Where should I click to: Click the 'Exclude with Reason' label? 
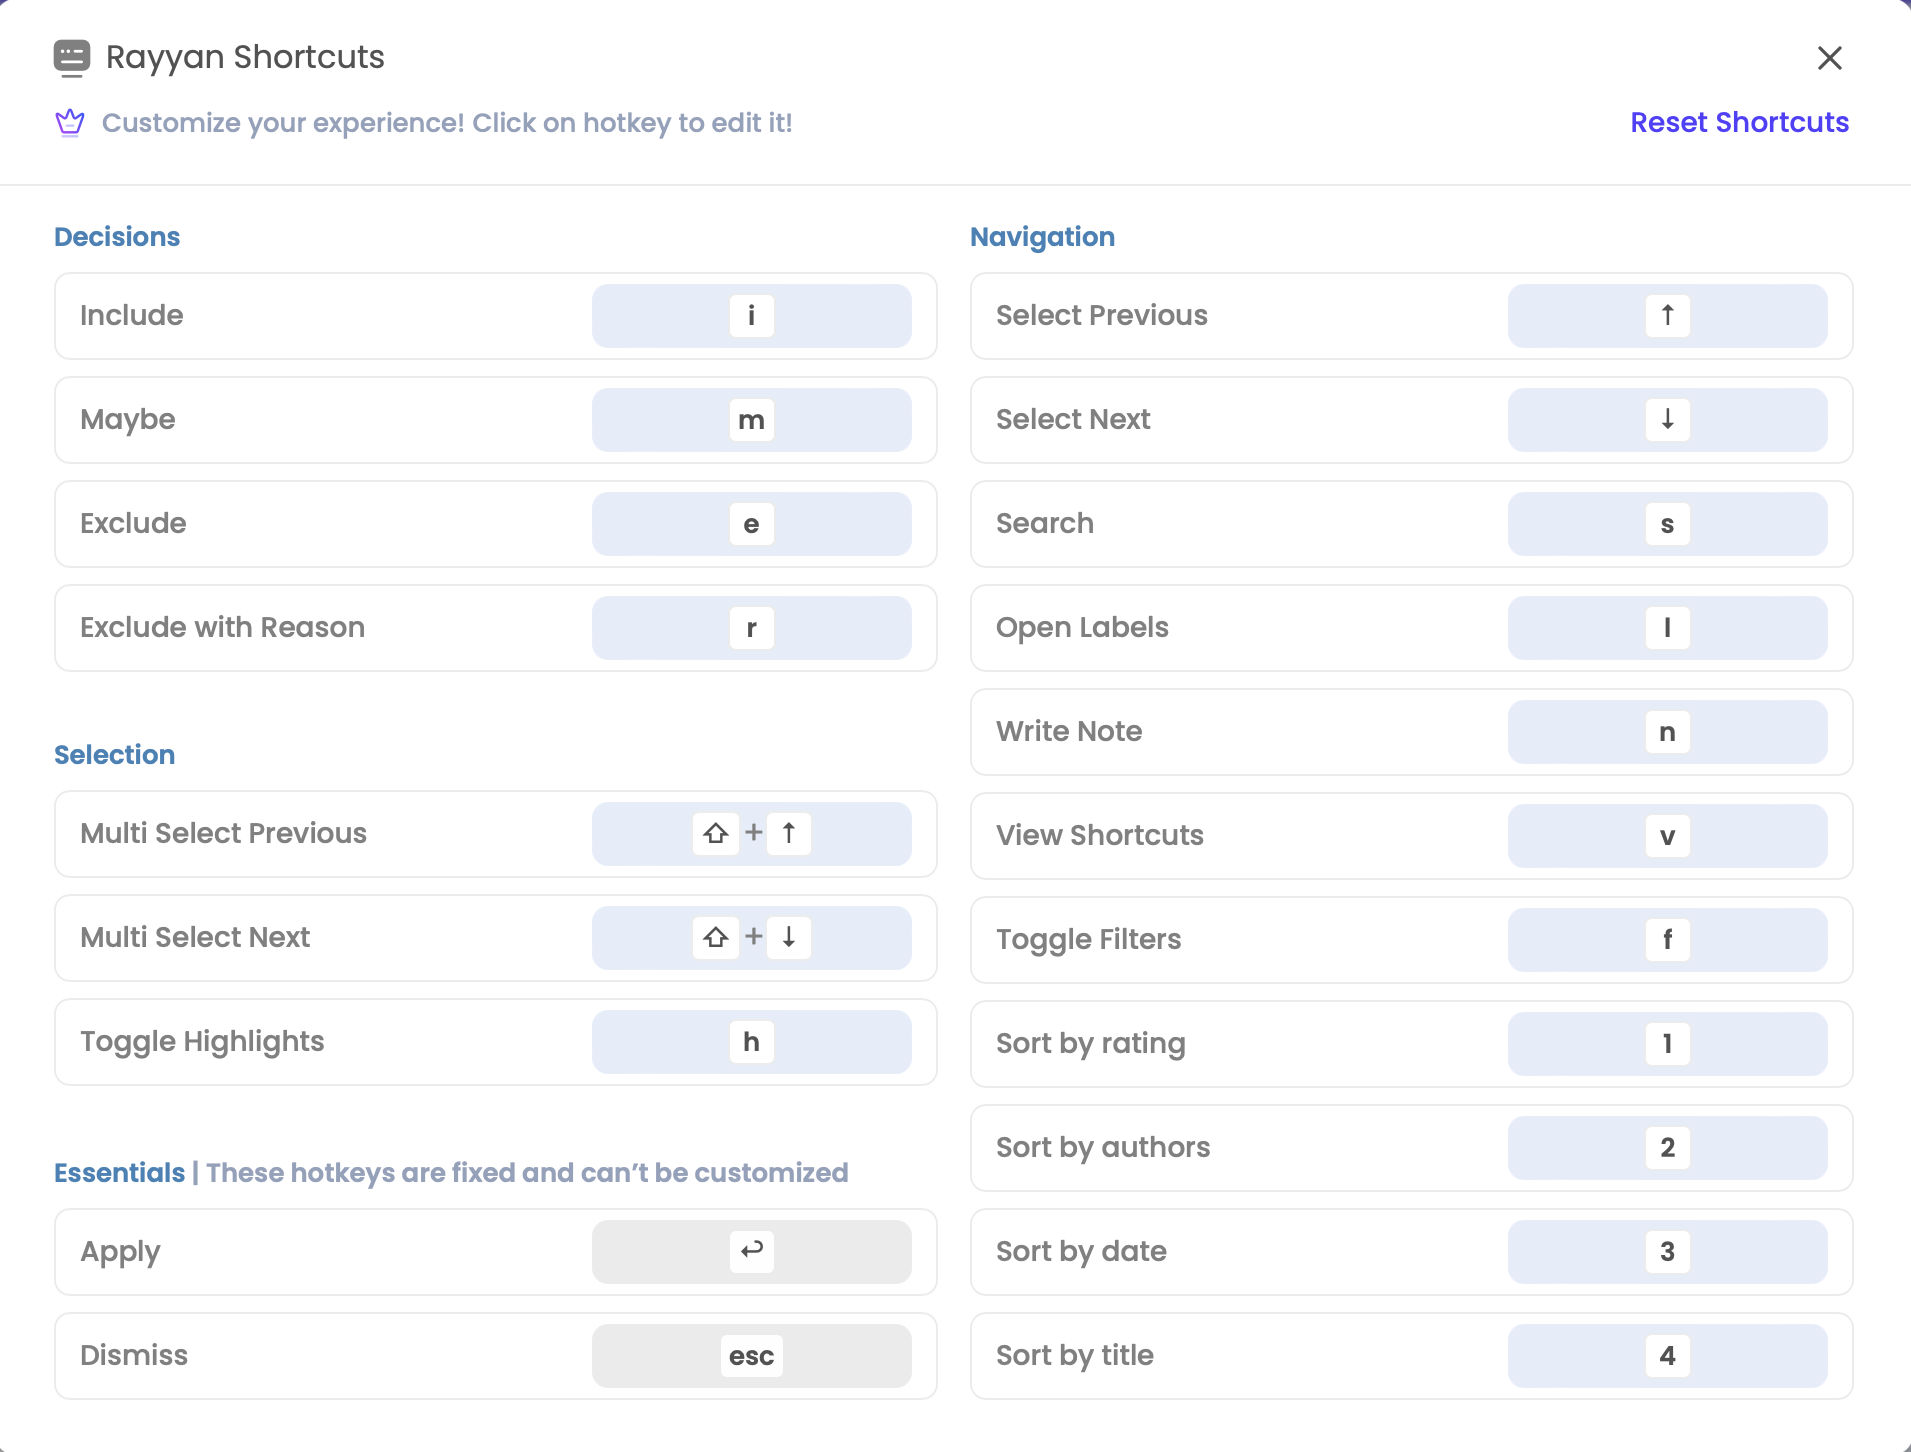[222, 628]
